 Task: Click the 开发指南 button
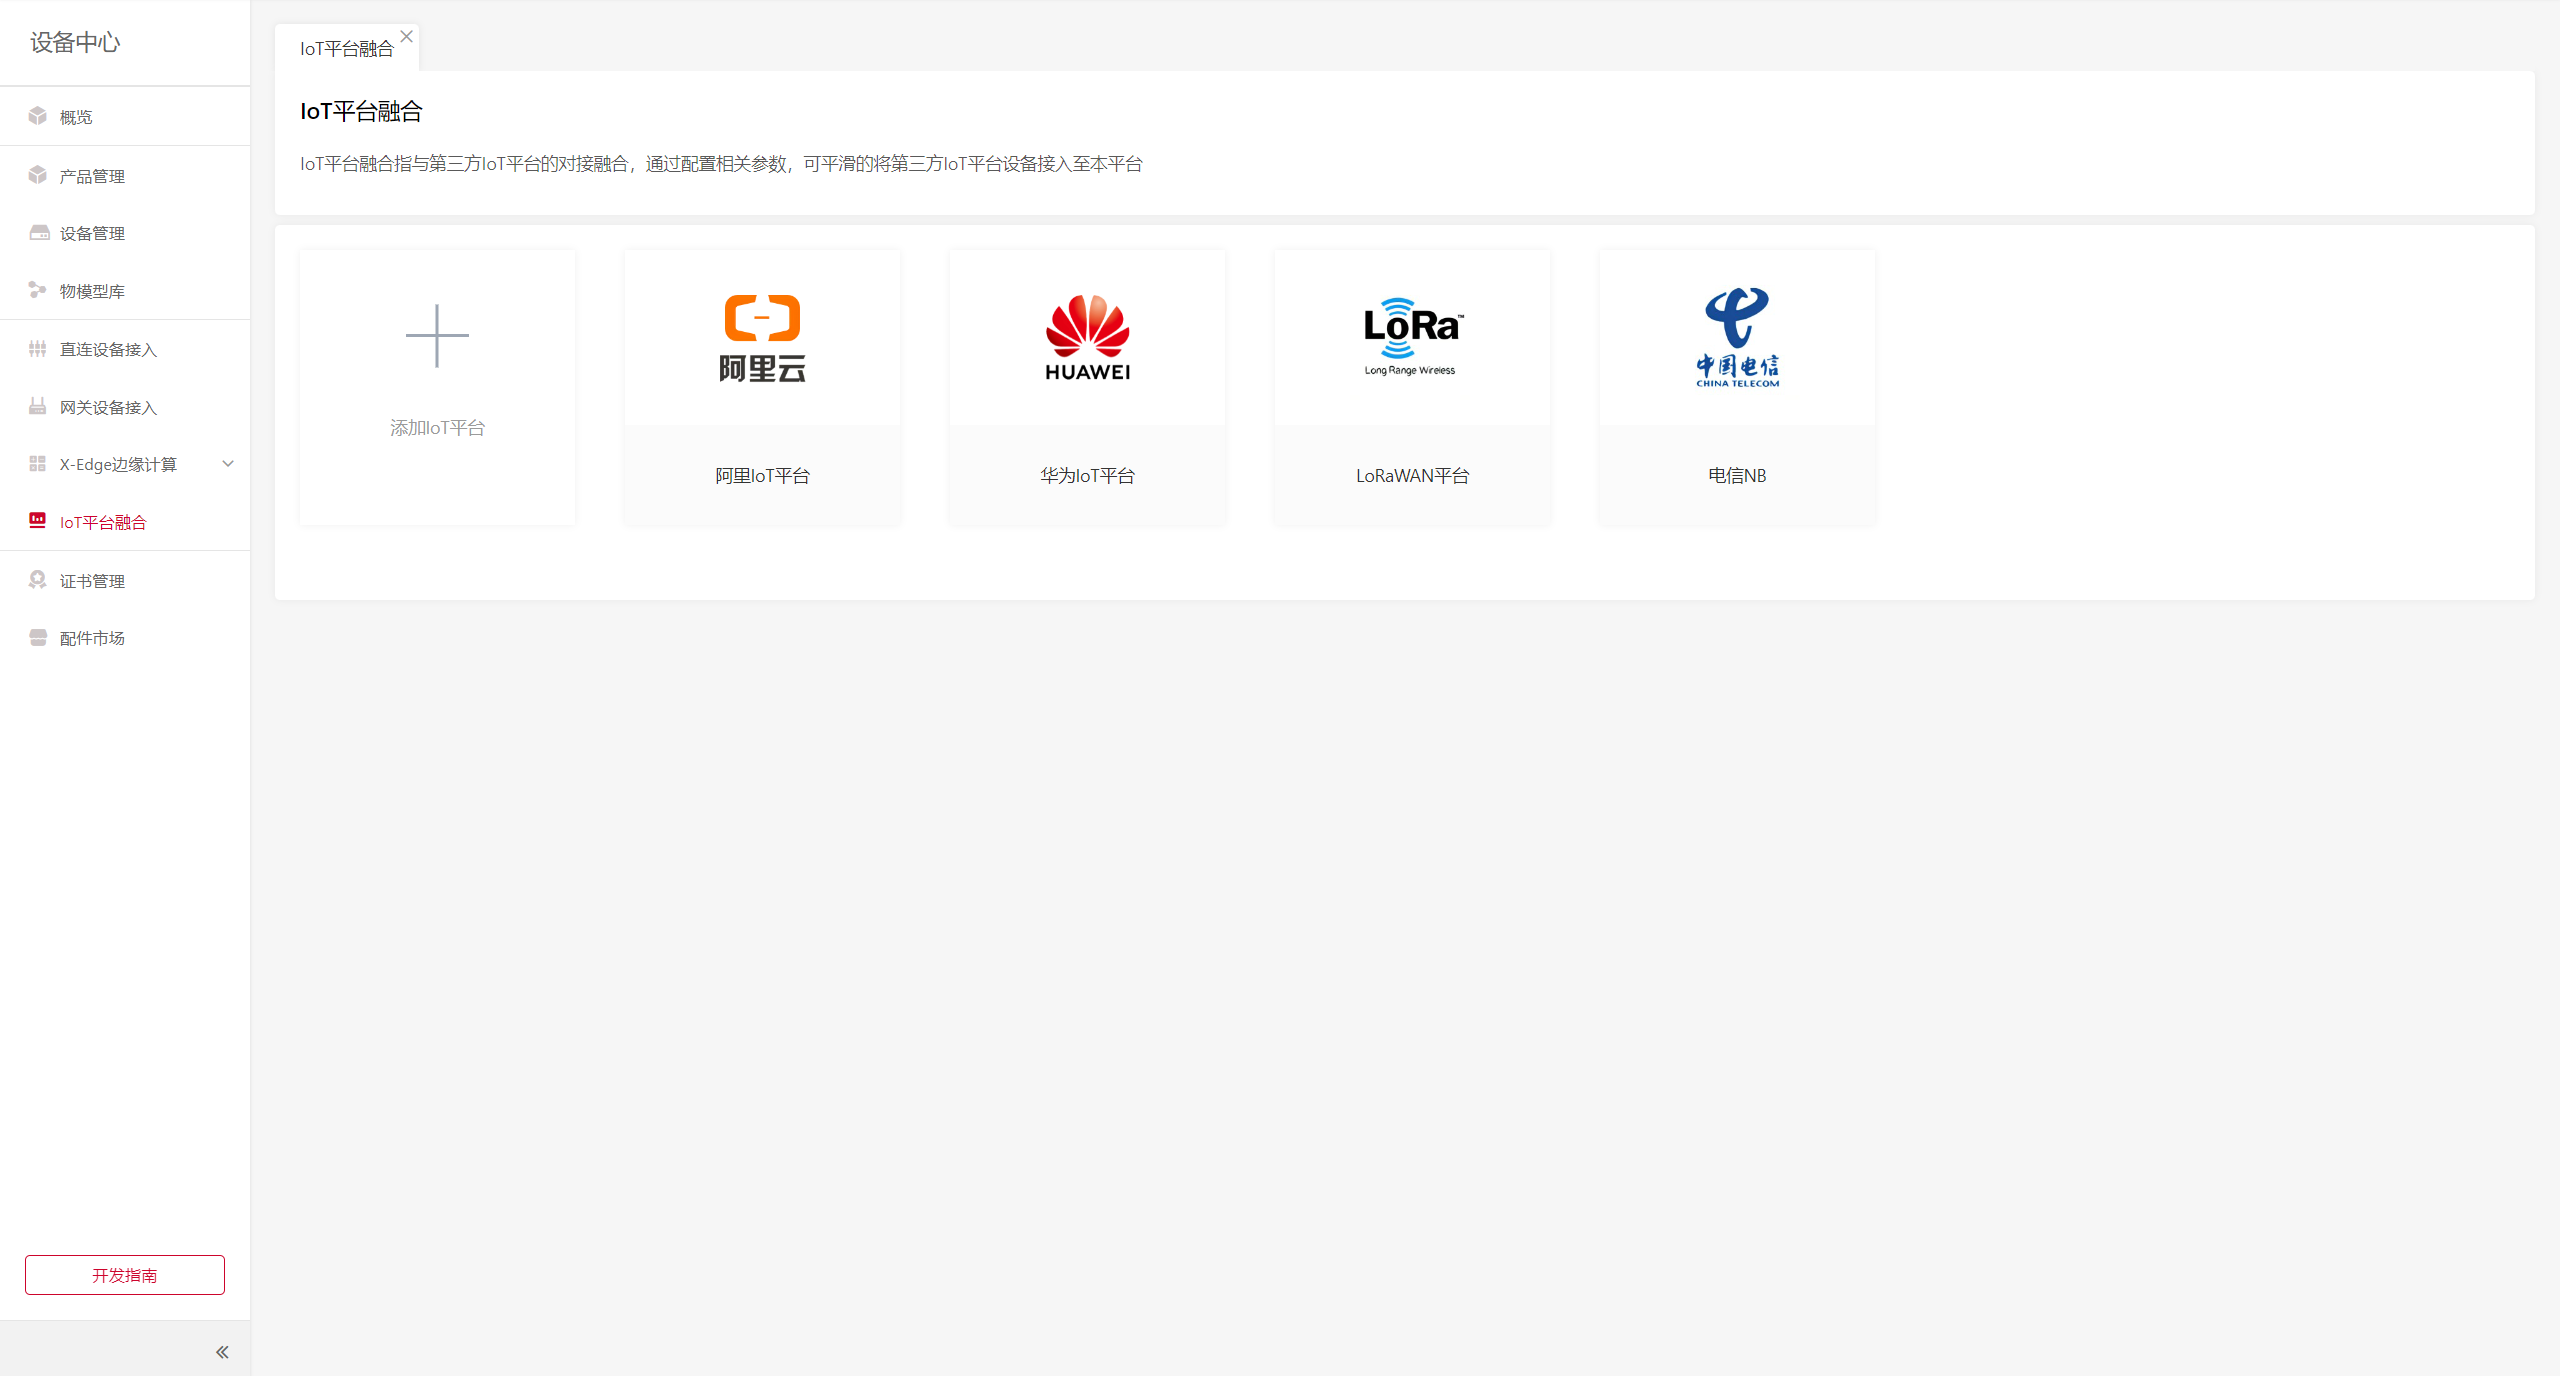[125, 1275]
